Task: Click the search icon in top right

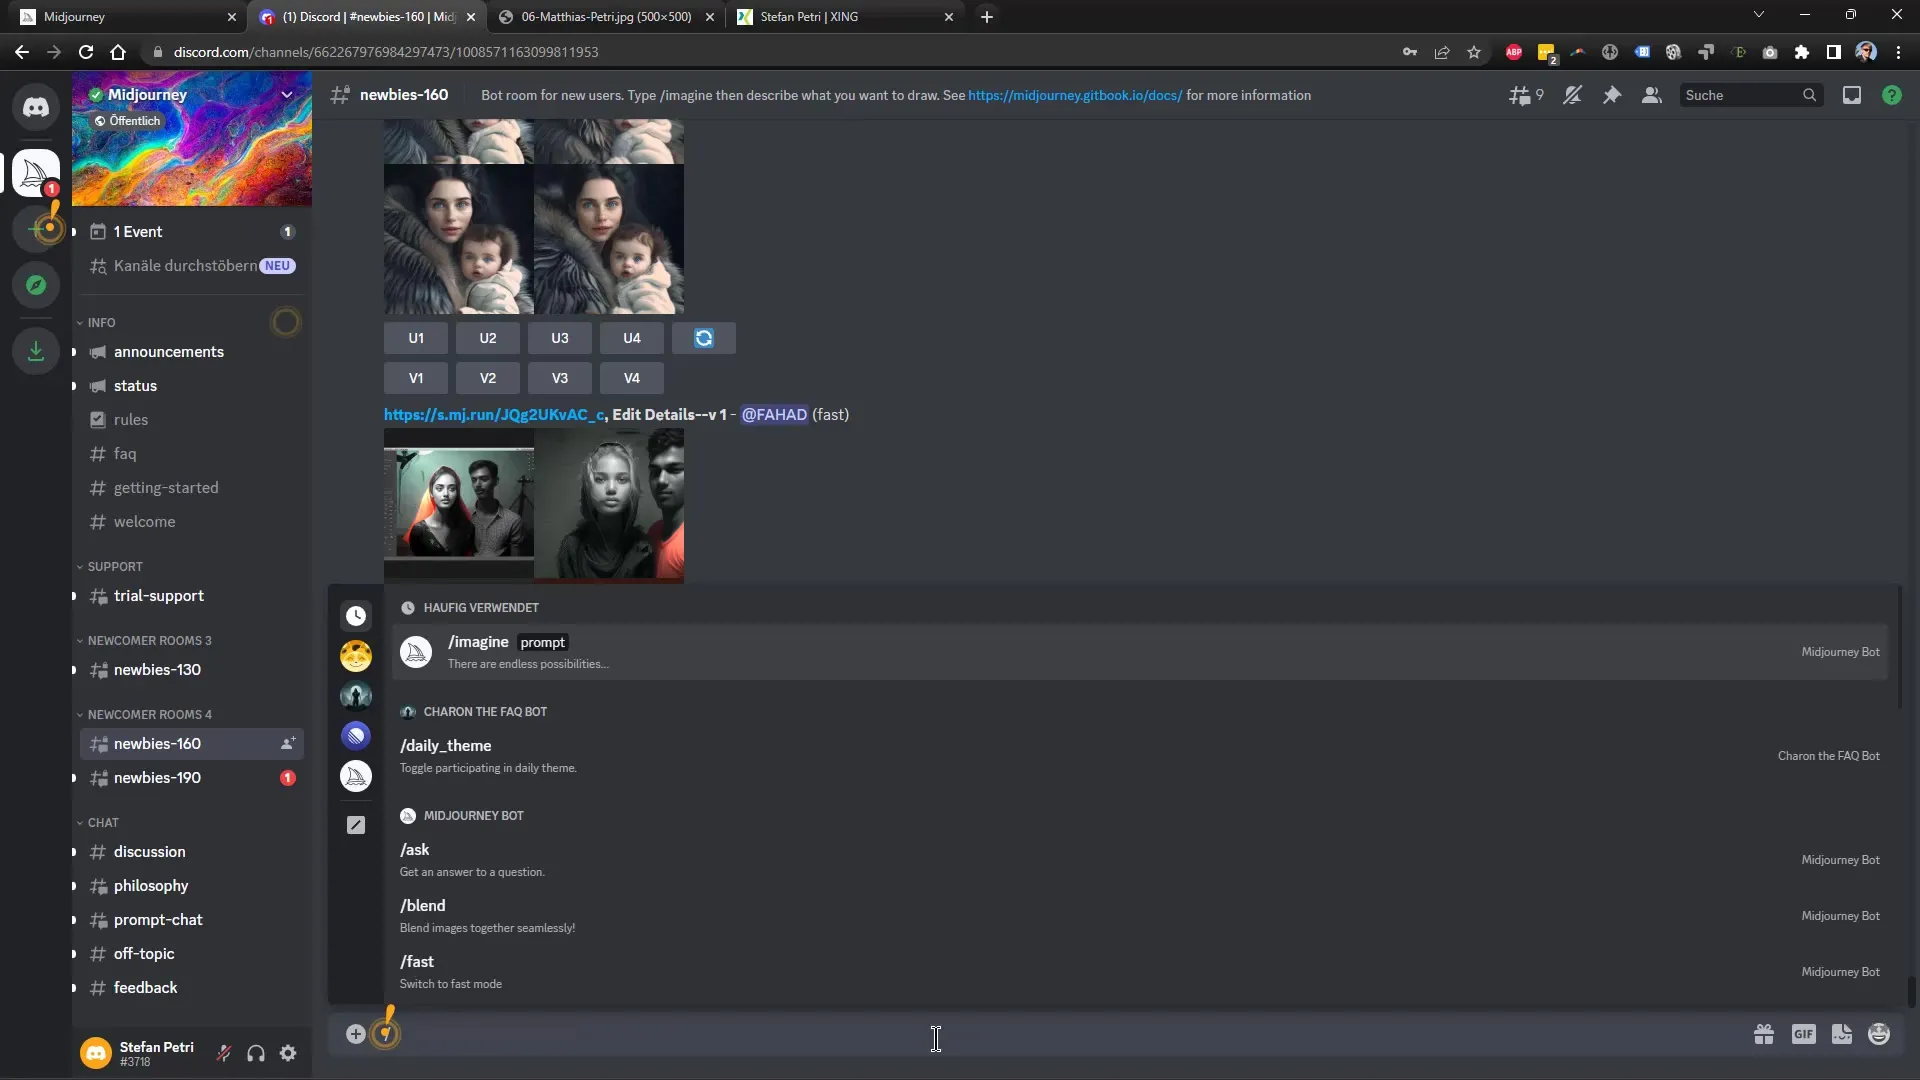Action: point(1809,95)
